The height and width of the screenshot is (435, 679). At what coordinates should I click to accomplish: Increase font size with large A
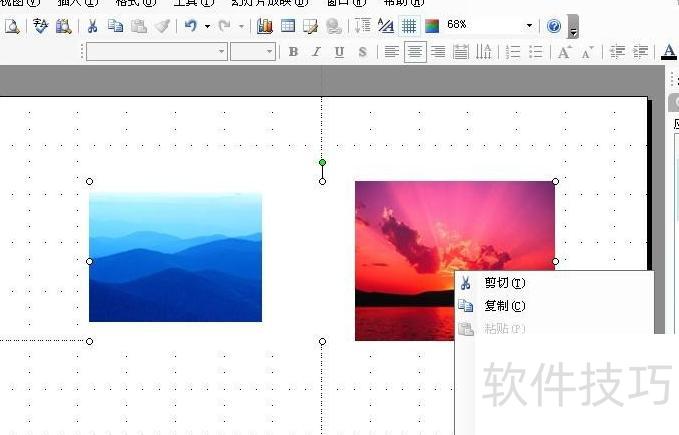(x=564, y=52)
